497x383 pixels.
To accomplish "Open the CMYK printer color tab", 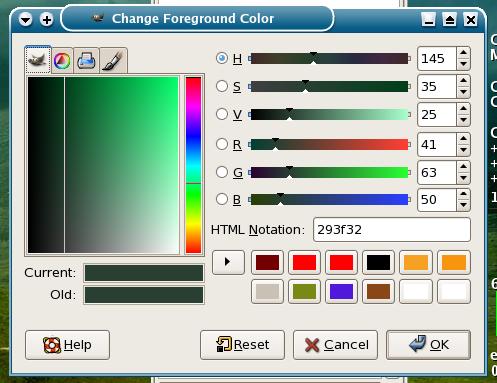I will [86, 61].
